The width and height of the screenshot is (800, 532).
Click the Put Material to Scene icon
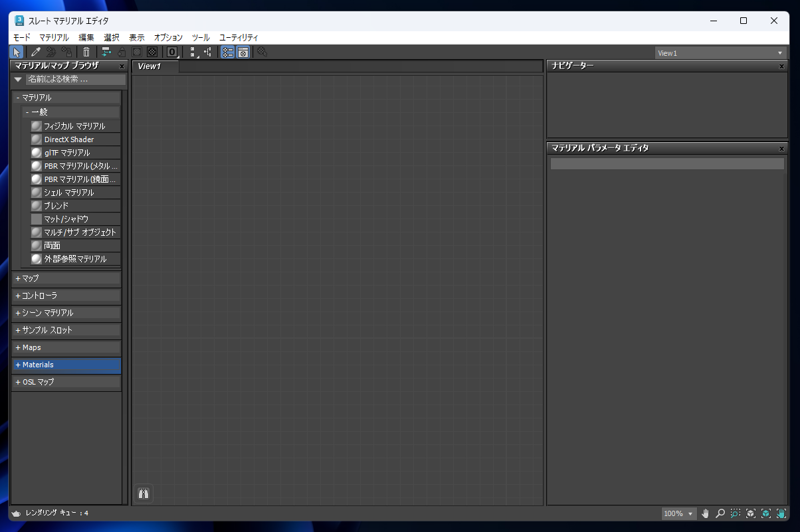(51, 52)
